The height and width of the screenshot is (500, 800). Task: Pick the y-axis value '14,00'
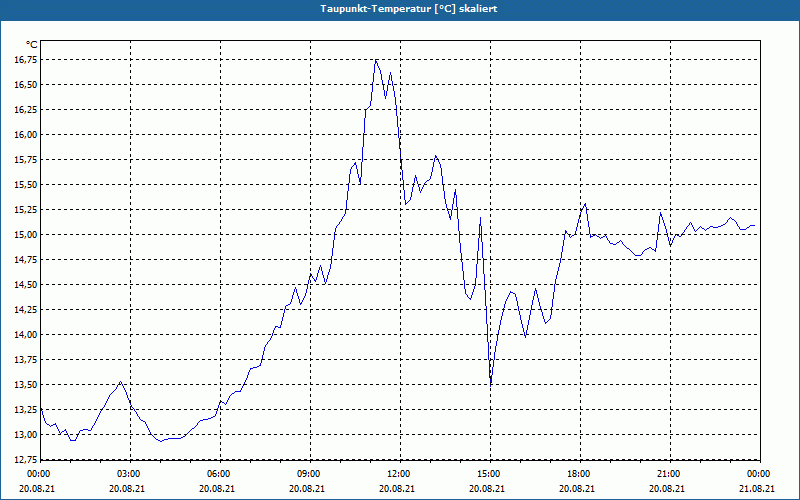[26, 335]
